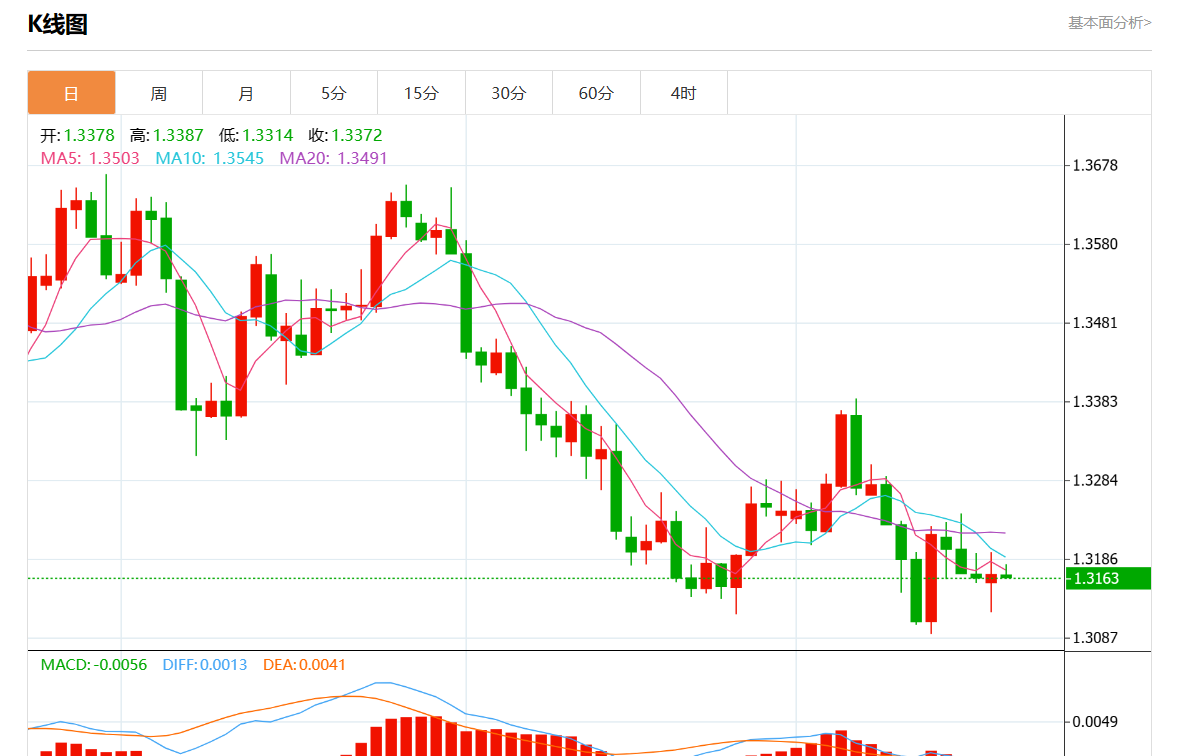Click the 1.3580 price axis label
Screen dimensions: 1191x756
point(1095,244)
